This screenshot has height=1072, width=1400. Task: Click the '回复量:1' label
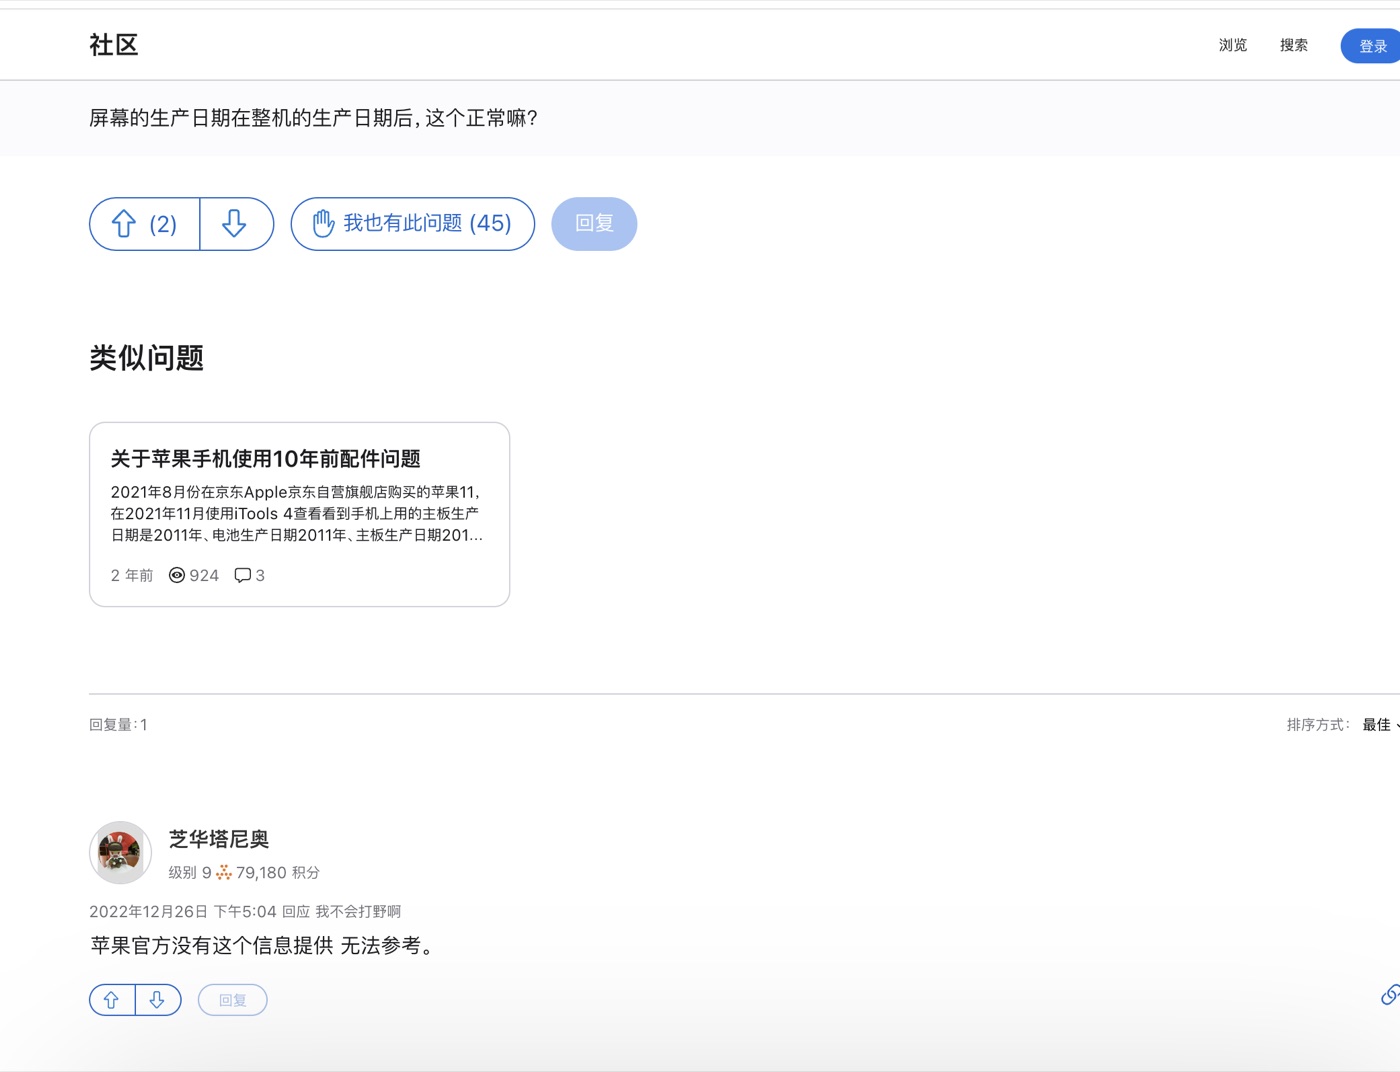click(118, 725)
